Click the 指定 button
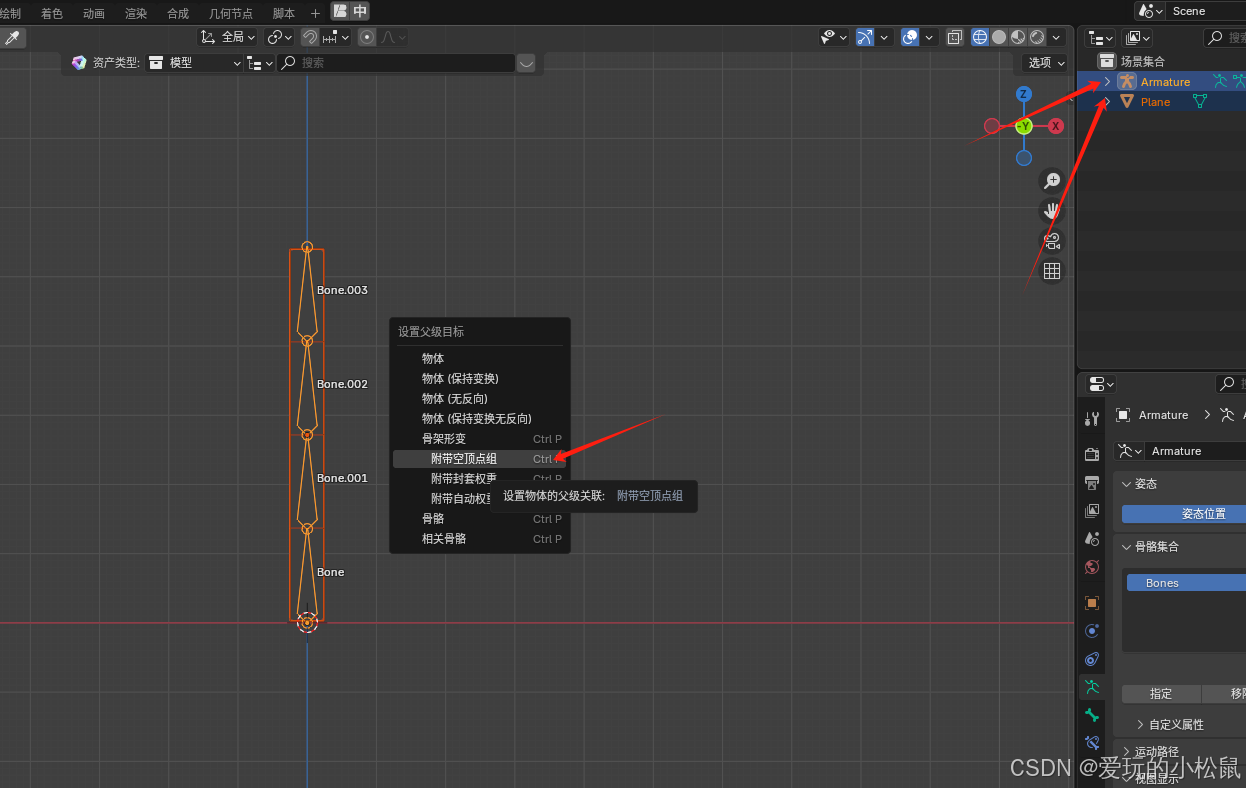Image resolution: width=1246 pixels, height=788 pixels. [1161, 694]
